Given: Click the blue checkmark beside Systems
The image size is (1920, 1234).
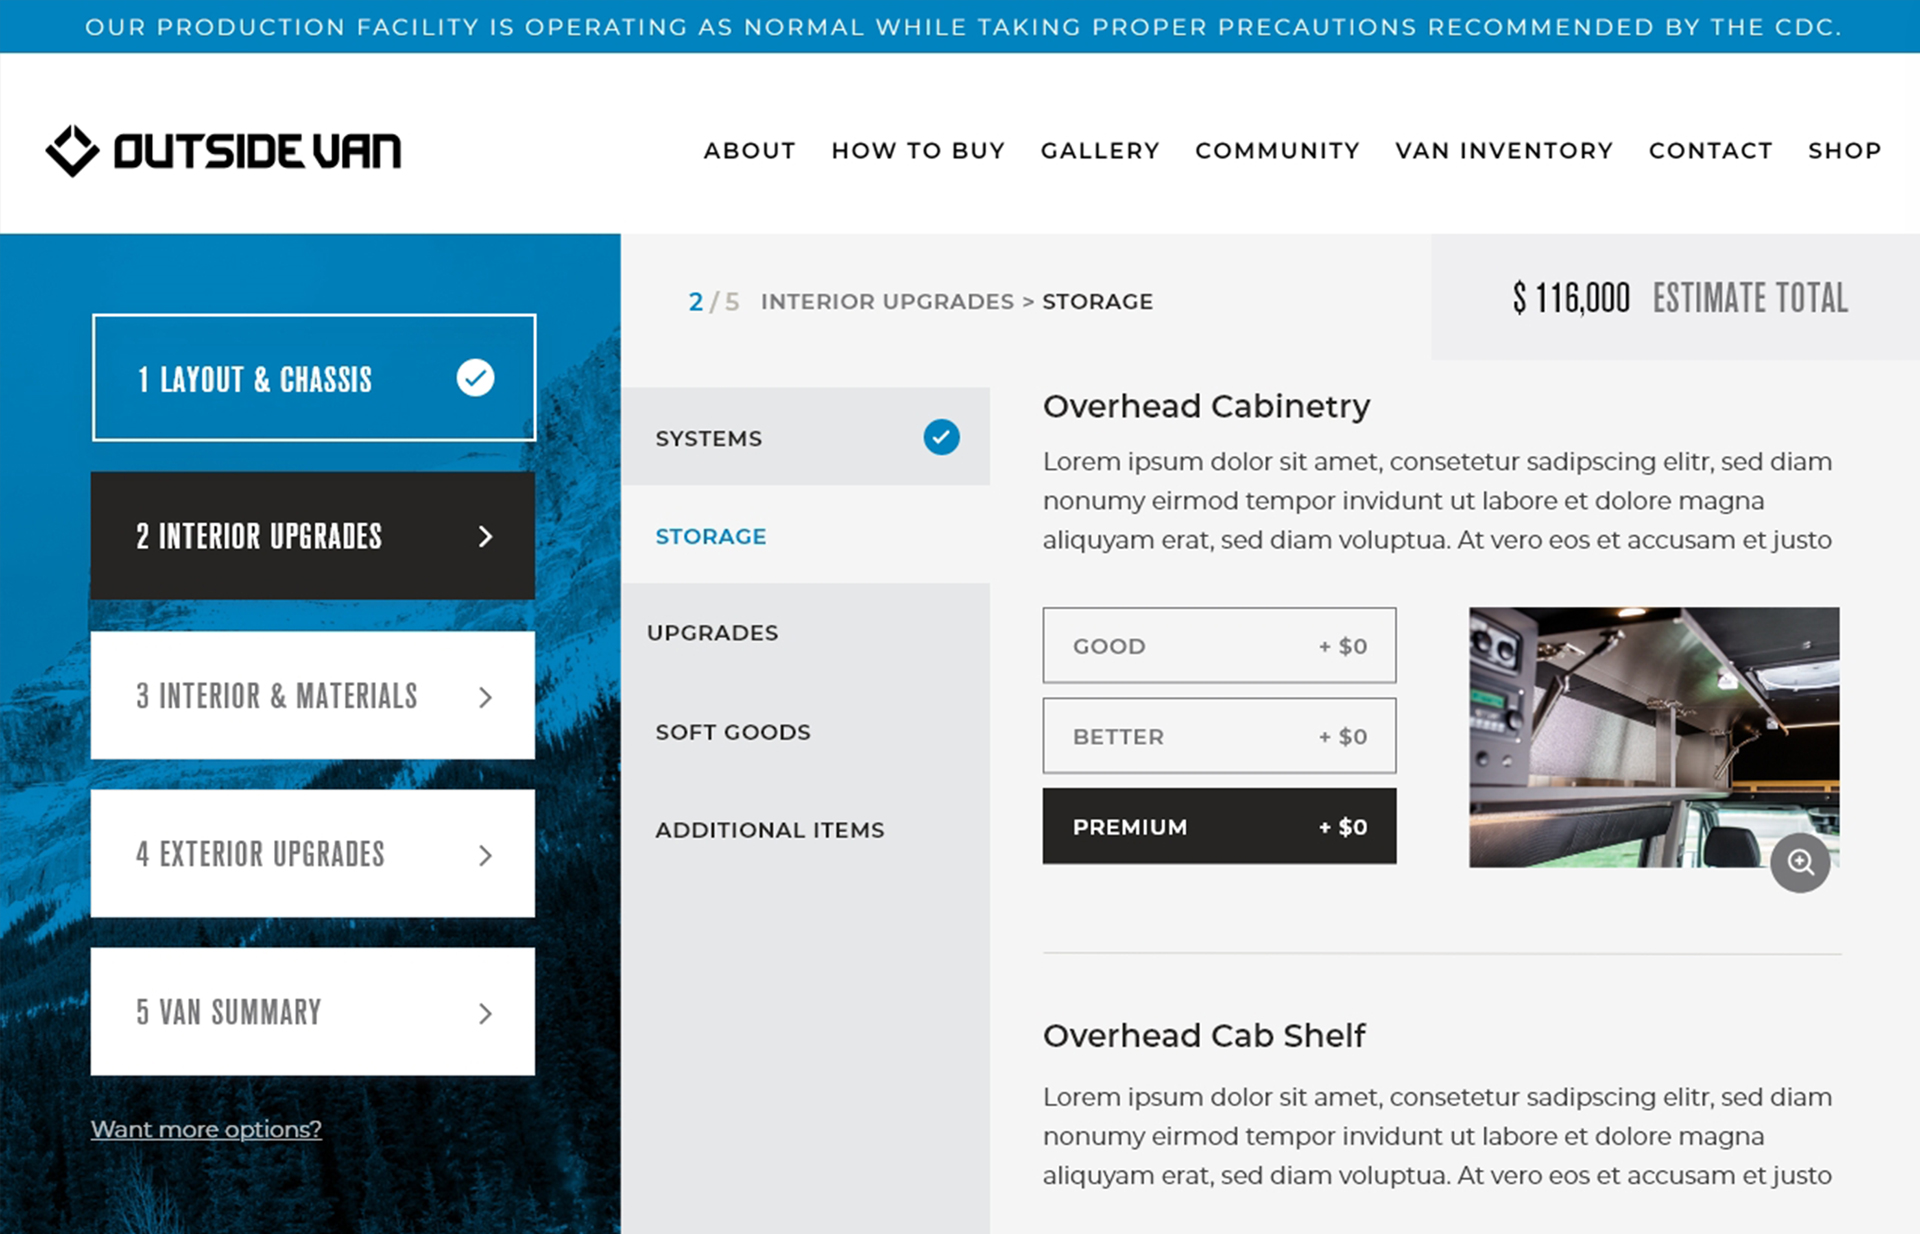Looking at the screenshot, I should 941,437.
